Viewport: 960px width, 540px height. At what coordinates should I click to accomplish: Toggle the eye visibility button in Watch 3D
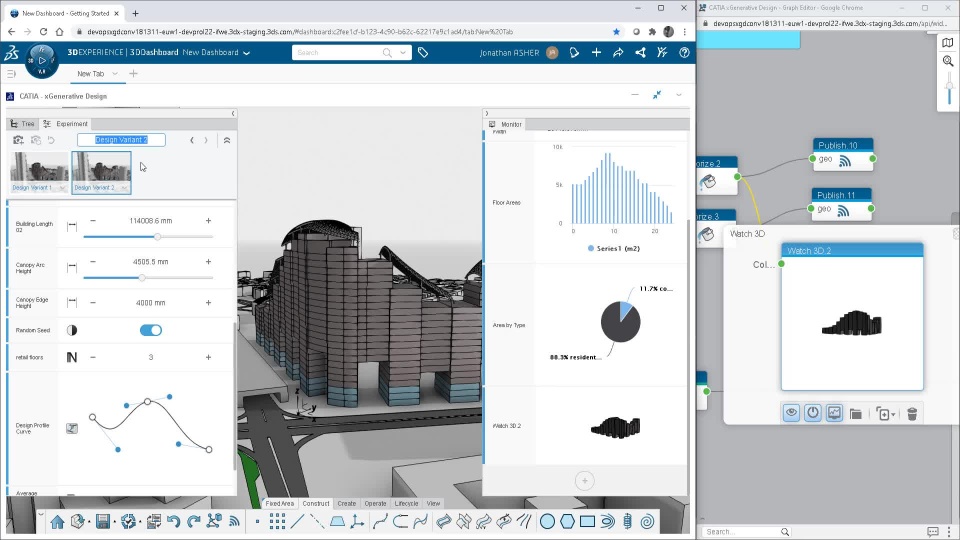(791, 413)
